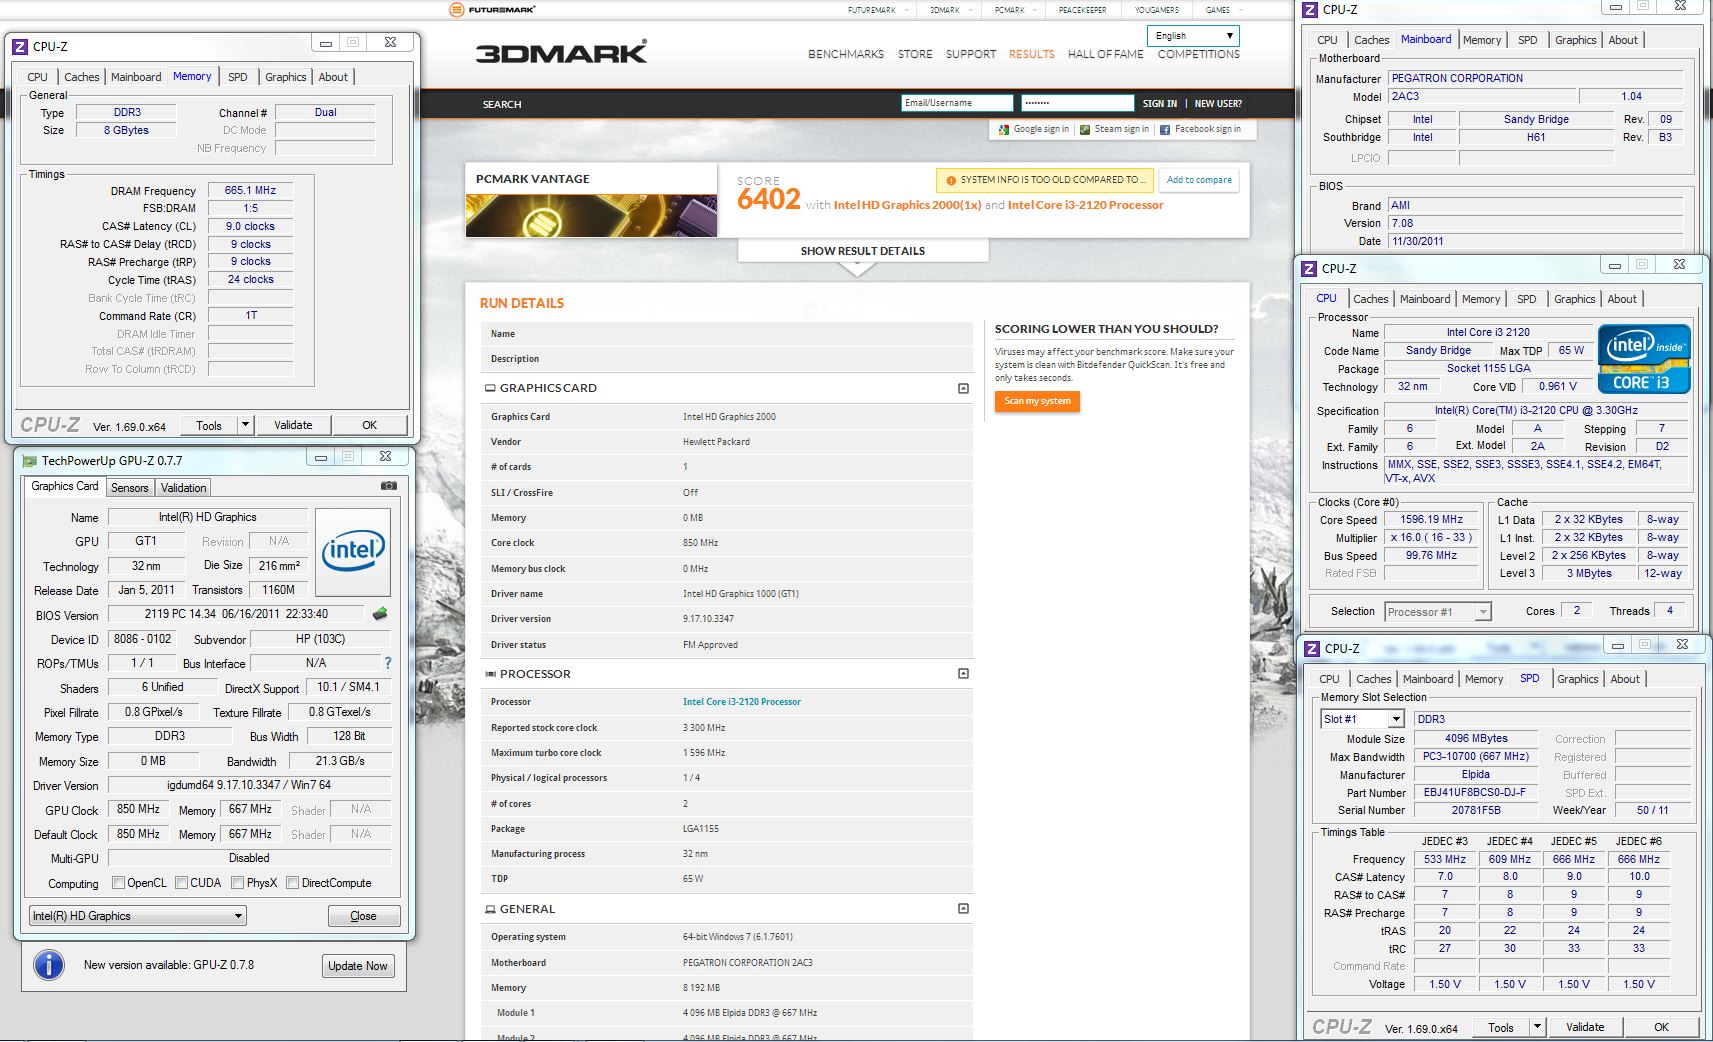Click the Add to compare button
The height and width of the screenshot is (1042, 1713).
[x=1199, y=180]
